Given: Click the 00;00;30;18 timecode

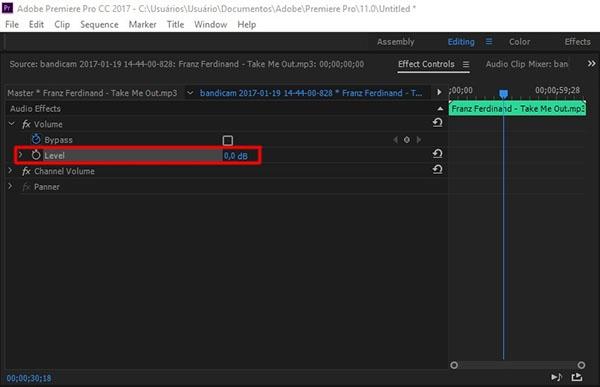Looking at the screenshot, I should pyautogui.click(x=29, y=378).
